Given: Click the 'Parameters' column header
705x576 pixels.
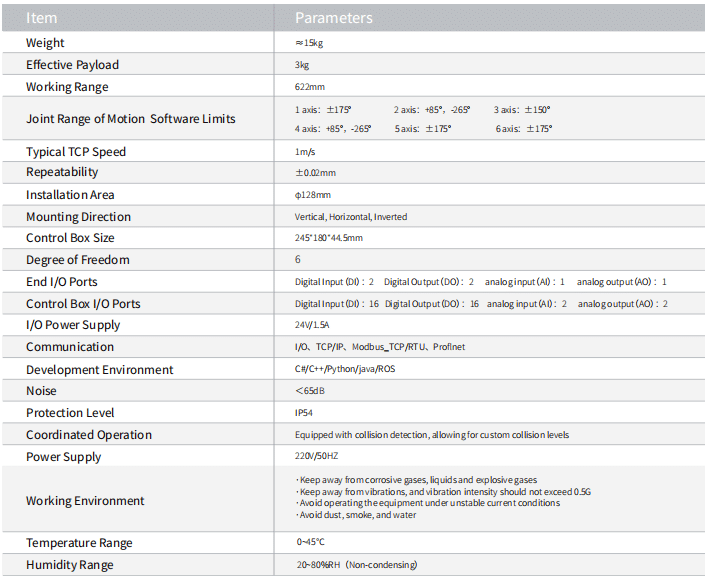Looking at the screenshot, I should tap(333, 17).
